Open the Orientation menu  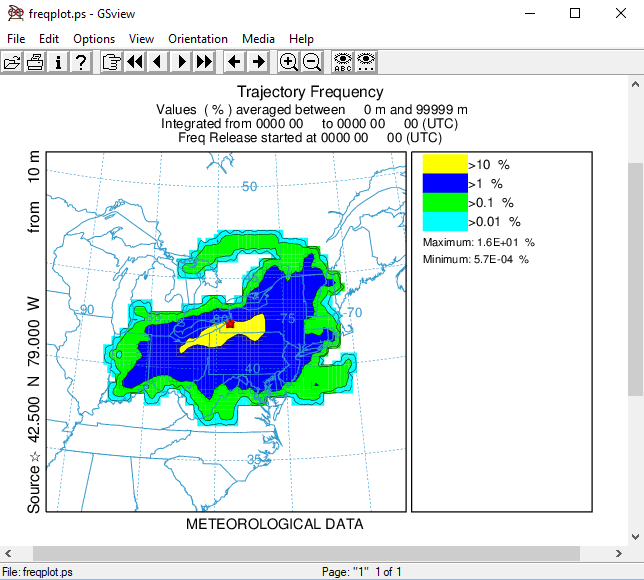(x=198, y=39)
